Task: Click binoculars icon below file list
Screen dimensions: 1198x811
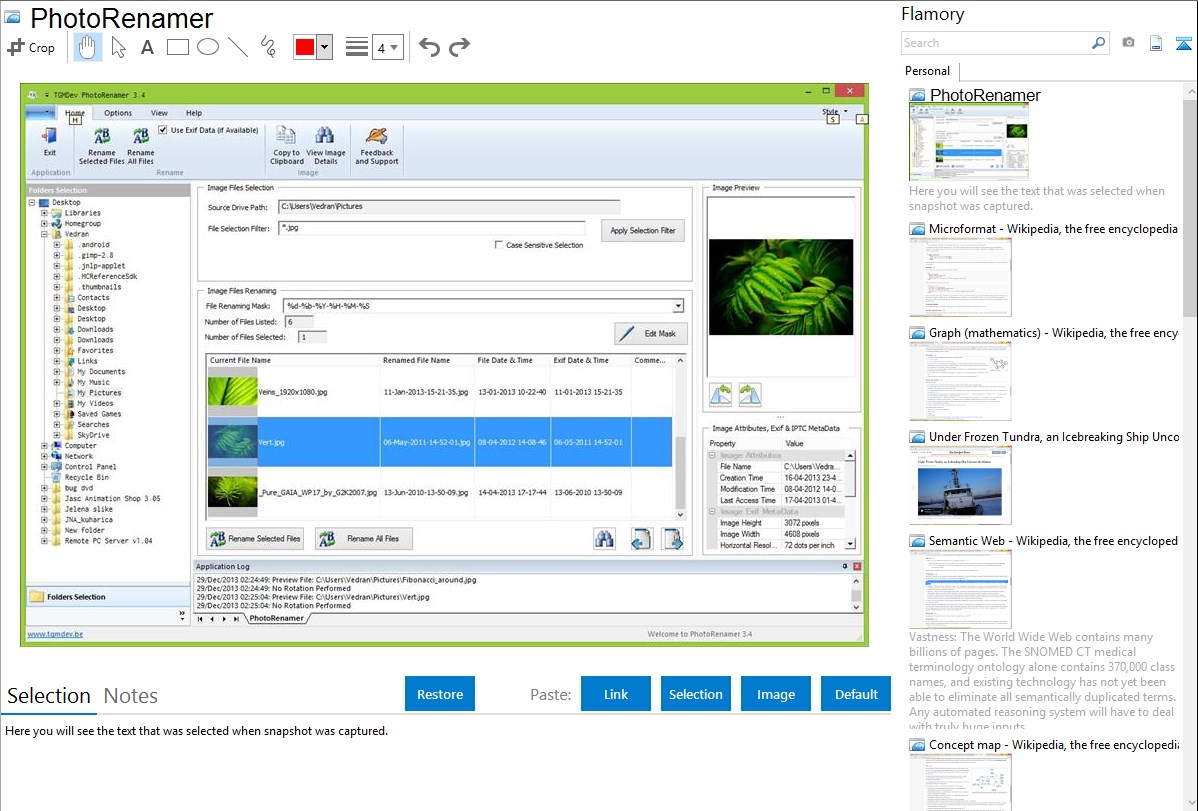Action: 604,539
